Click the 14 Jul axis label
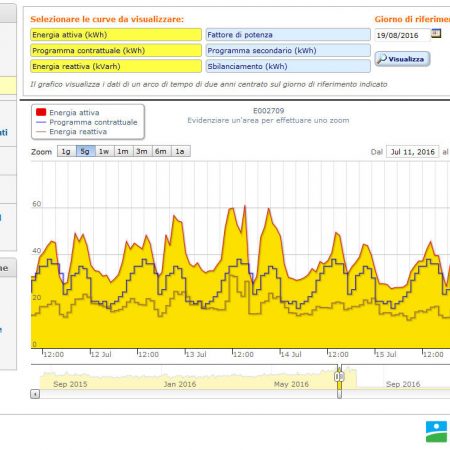This screenshot has height=450, width=450. point(291,354)
